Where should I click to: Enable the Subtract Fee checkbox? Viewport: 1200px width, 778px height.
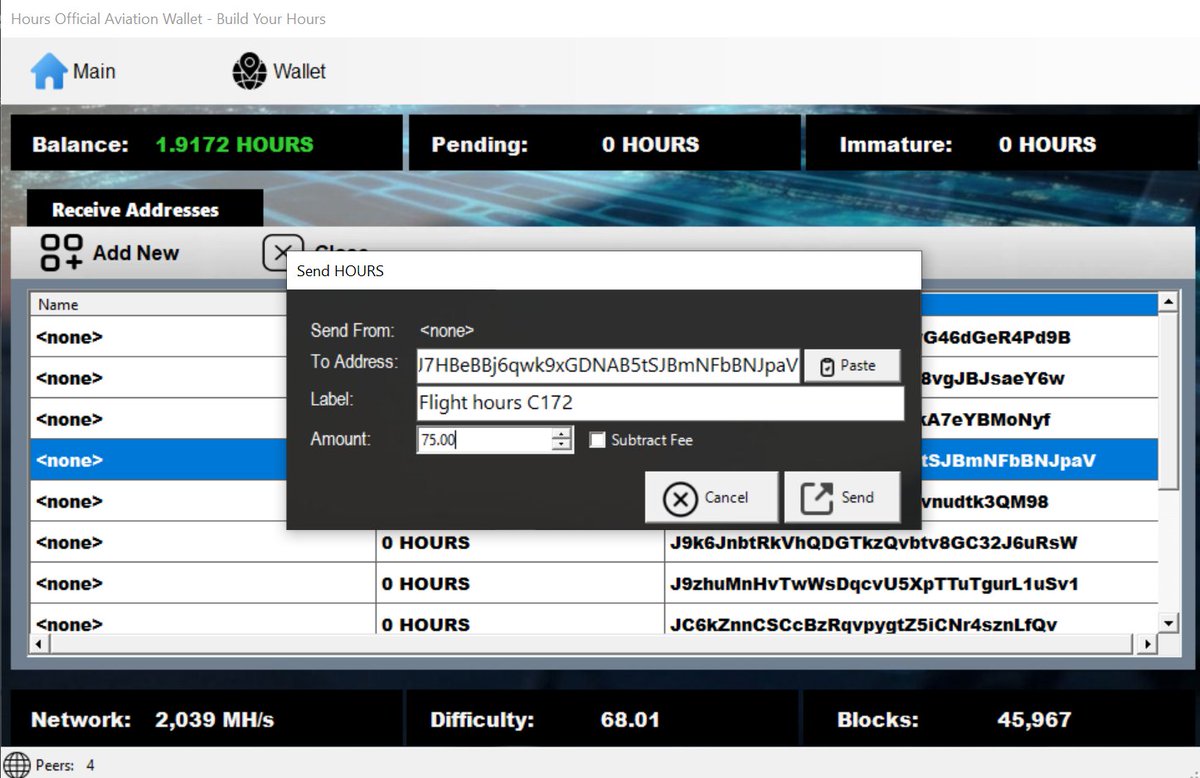(597, 440)
